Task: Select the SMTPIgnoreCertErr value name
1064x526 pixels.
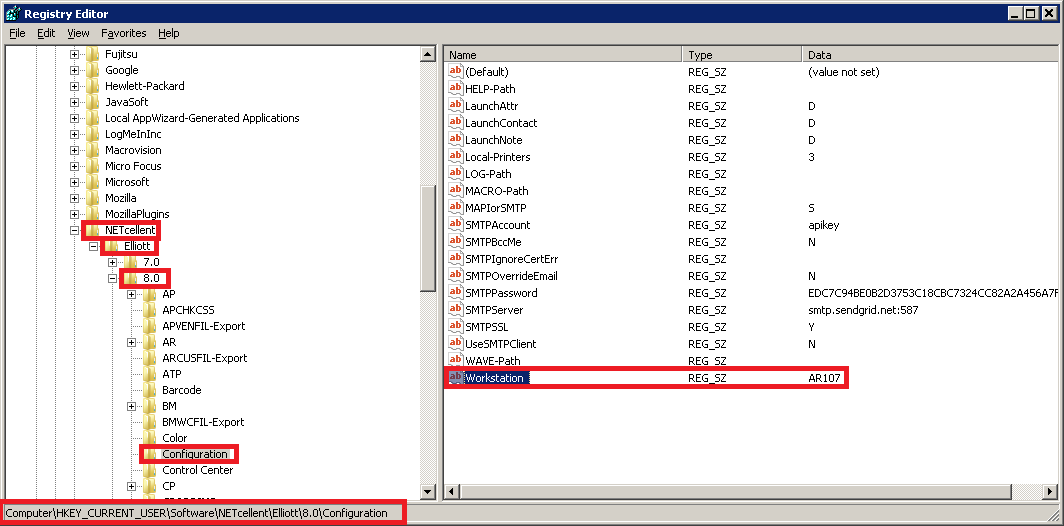Action: click(512, 259)
